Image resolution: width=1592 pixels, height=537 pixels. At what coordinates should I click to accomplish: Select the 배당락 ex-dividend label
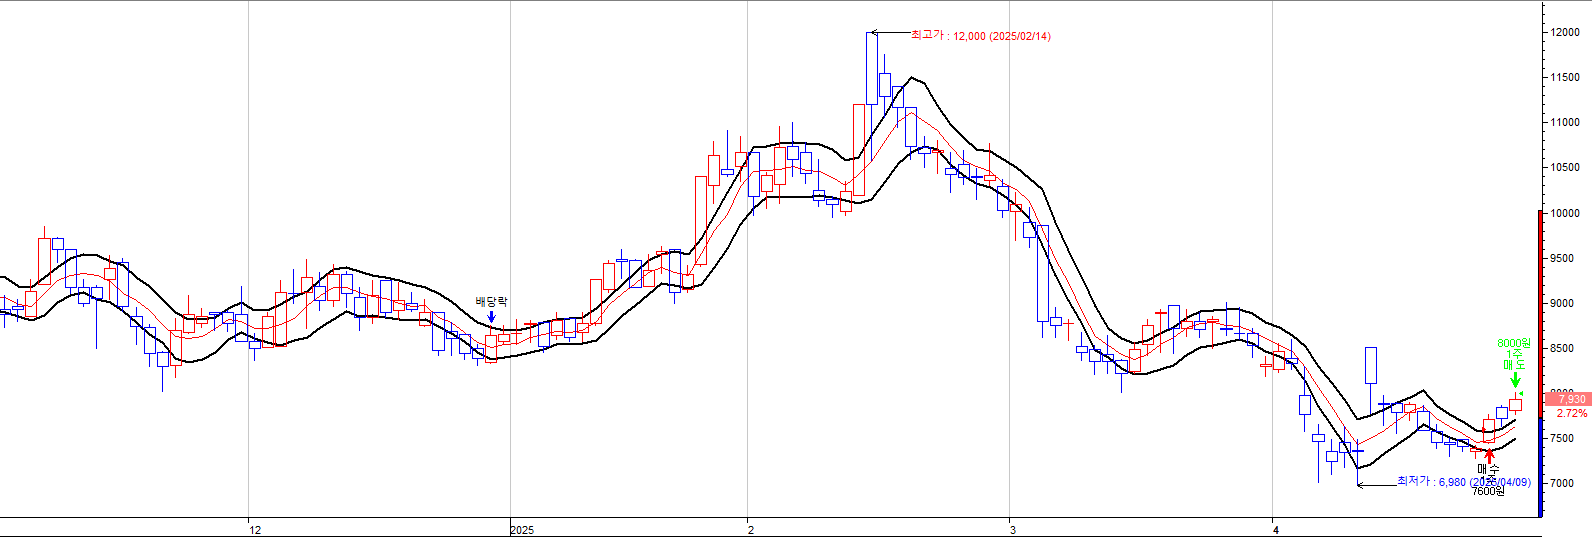pyautogui.click(x=491, y=302)
